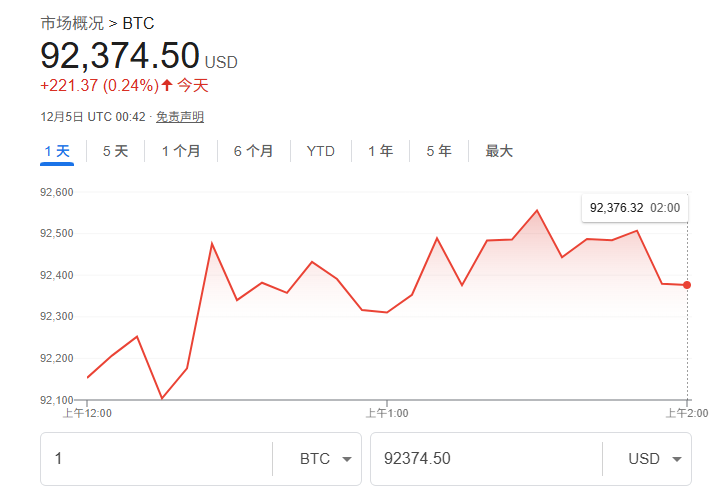720x493 pixels.
Task: Select the 1 天 time range tab
Action: (x=57, y=152)
